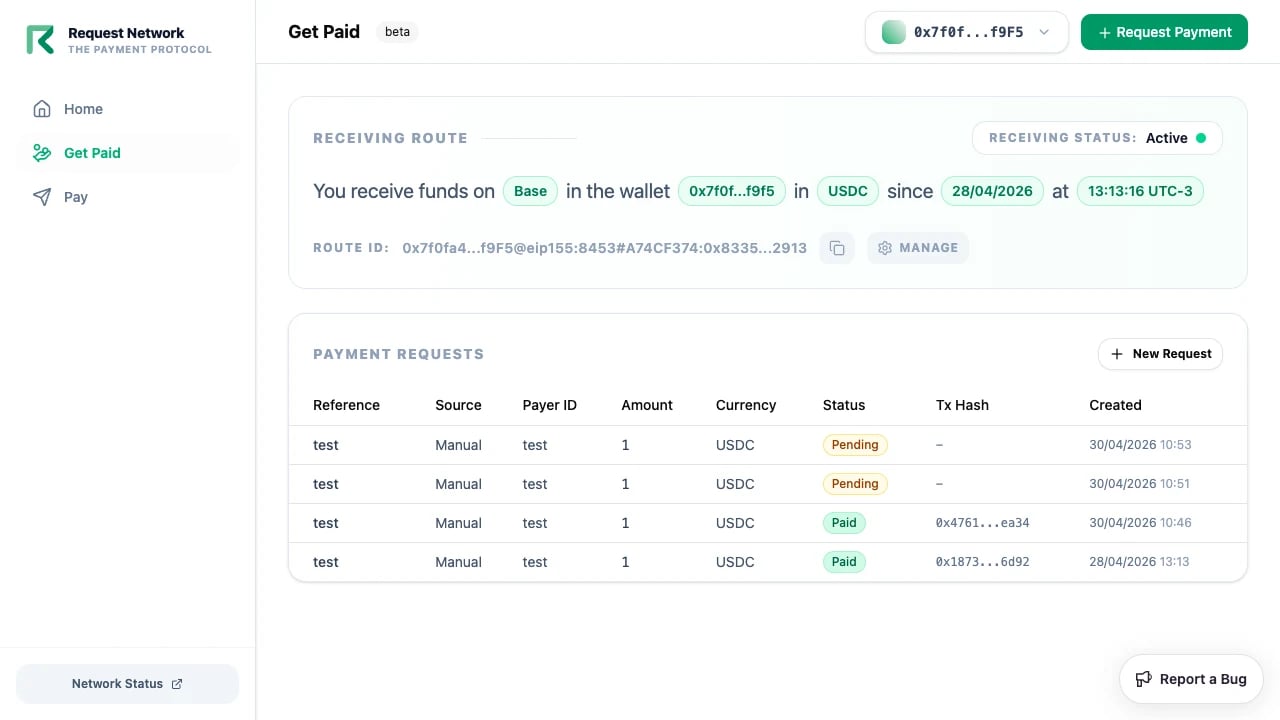Click the plus icon in New Request
The height and width of the screenshot is (720, 1280).
click(1117, 354)
